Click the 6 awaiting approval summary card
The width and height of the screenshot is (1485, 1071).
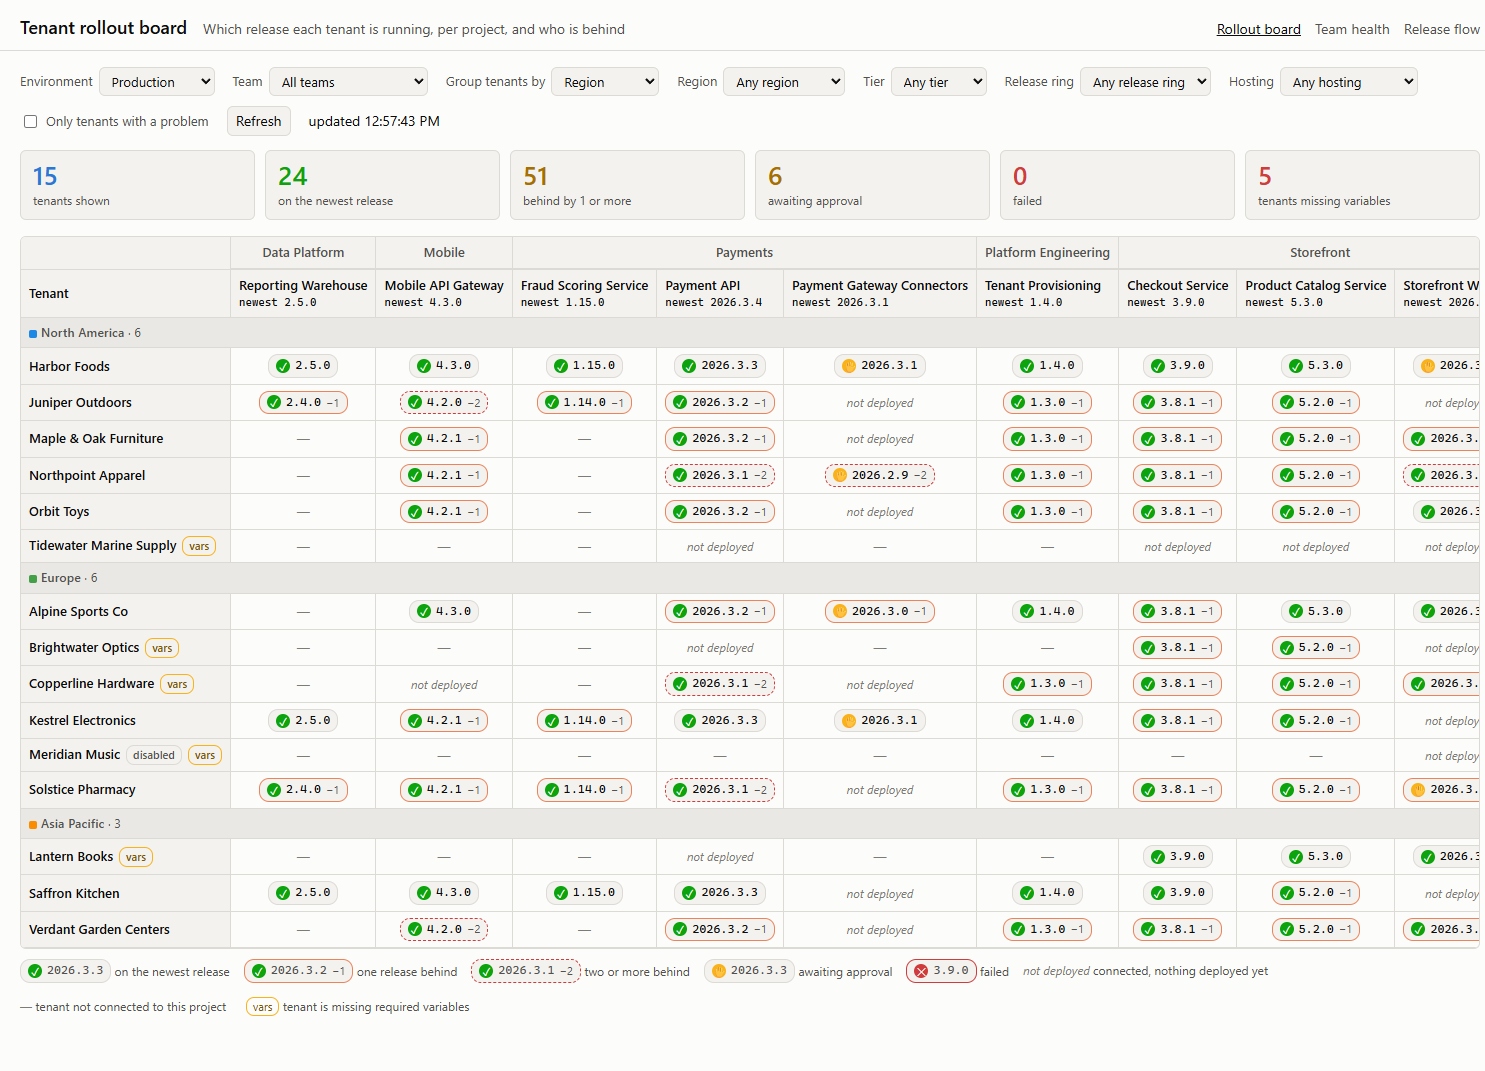[872, 185]
